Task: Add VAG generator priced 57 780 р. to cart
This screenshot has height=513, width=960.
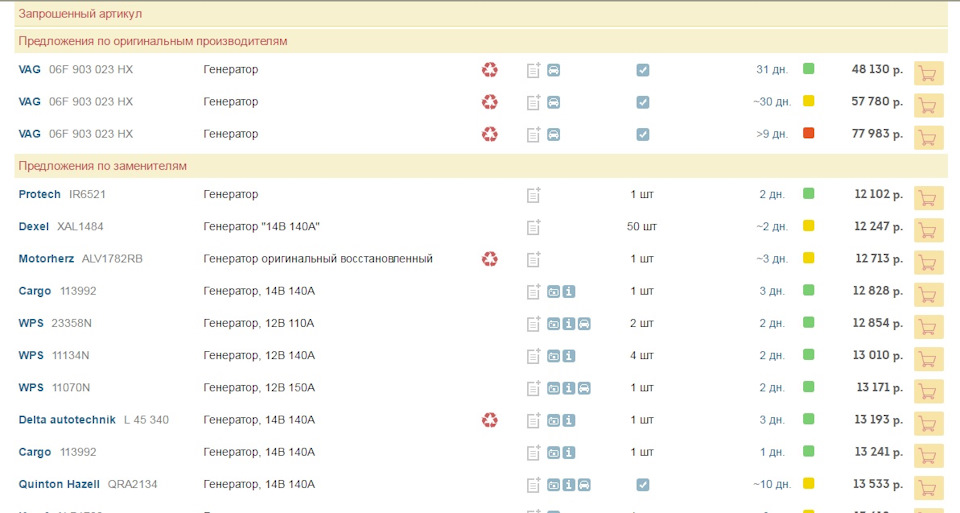Action: coord(928,105)
